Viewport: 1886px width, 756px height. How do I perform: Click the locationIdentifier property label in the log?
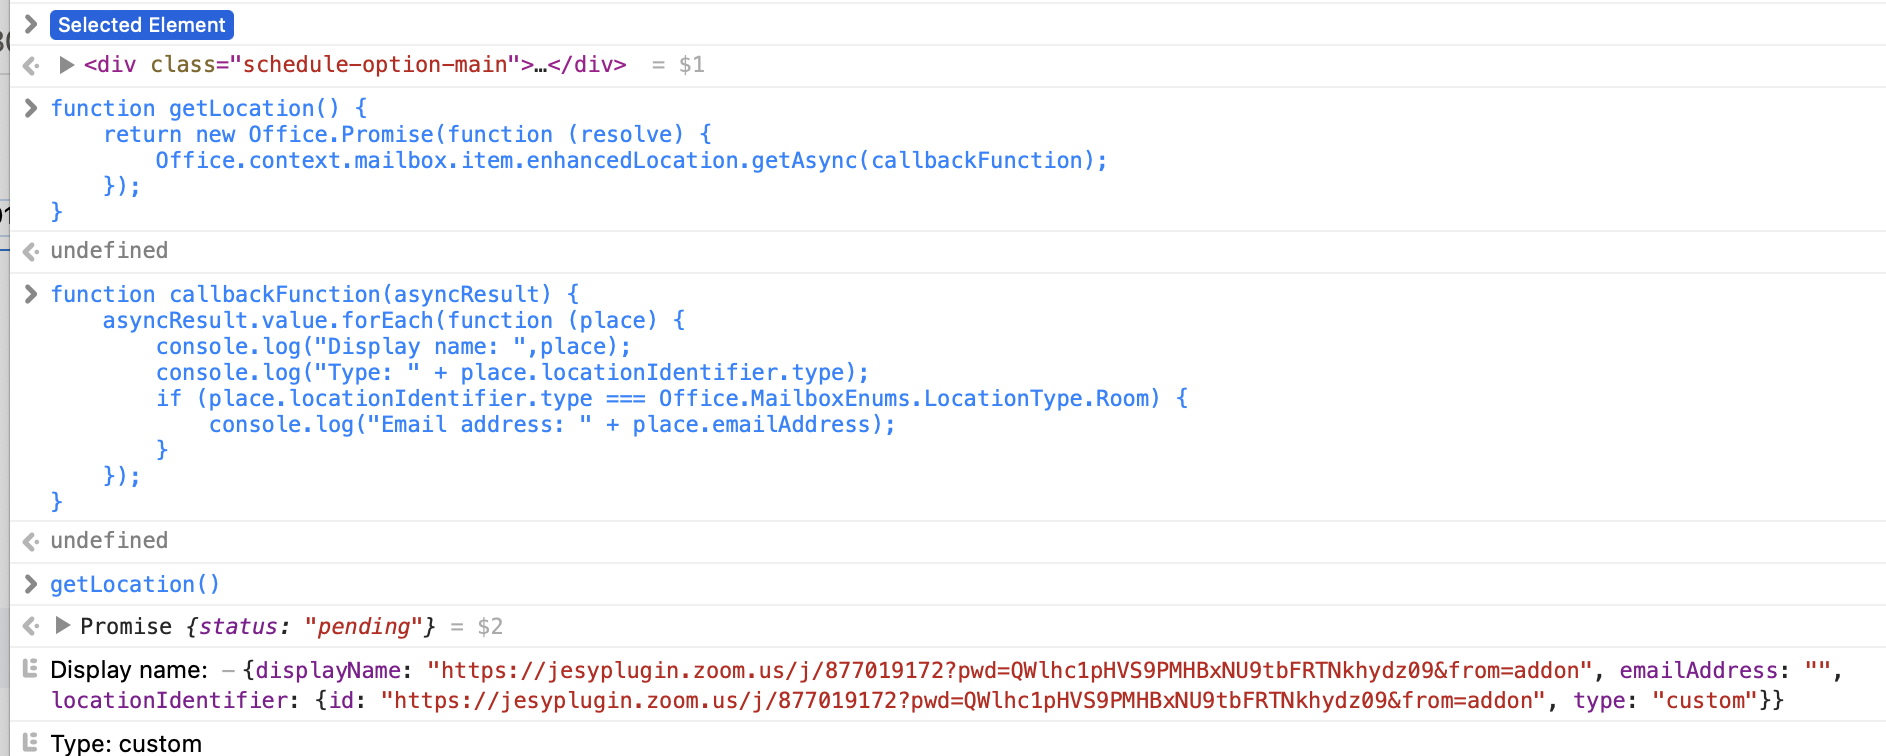pos(166,700)
